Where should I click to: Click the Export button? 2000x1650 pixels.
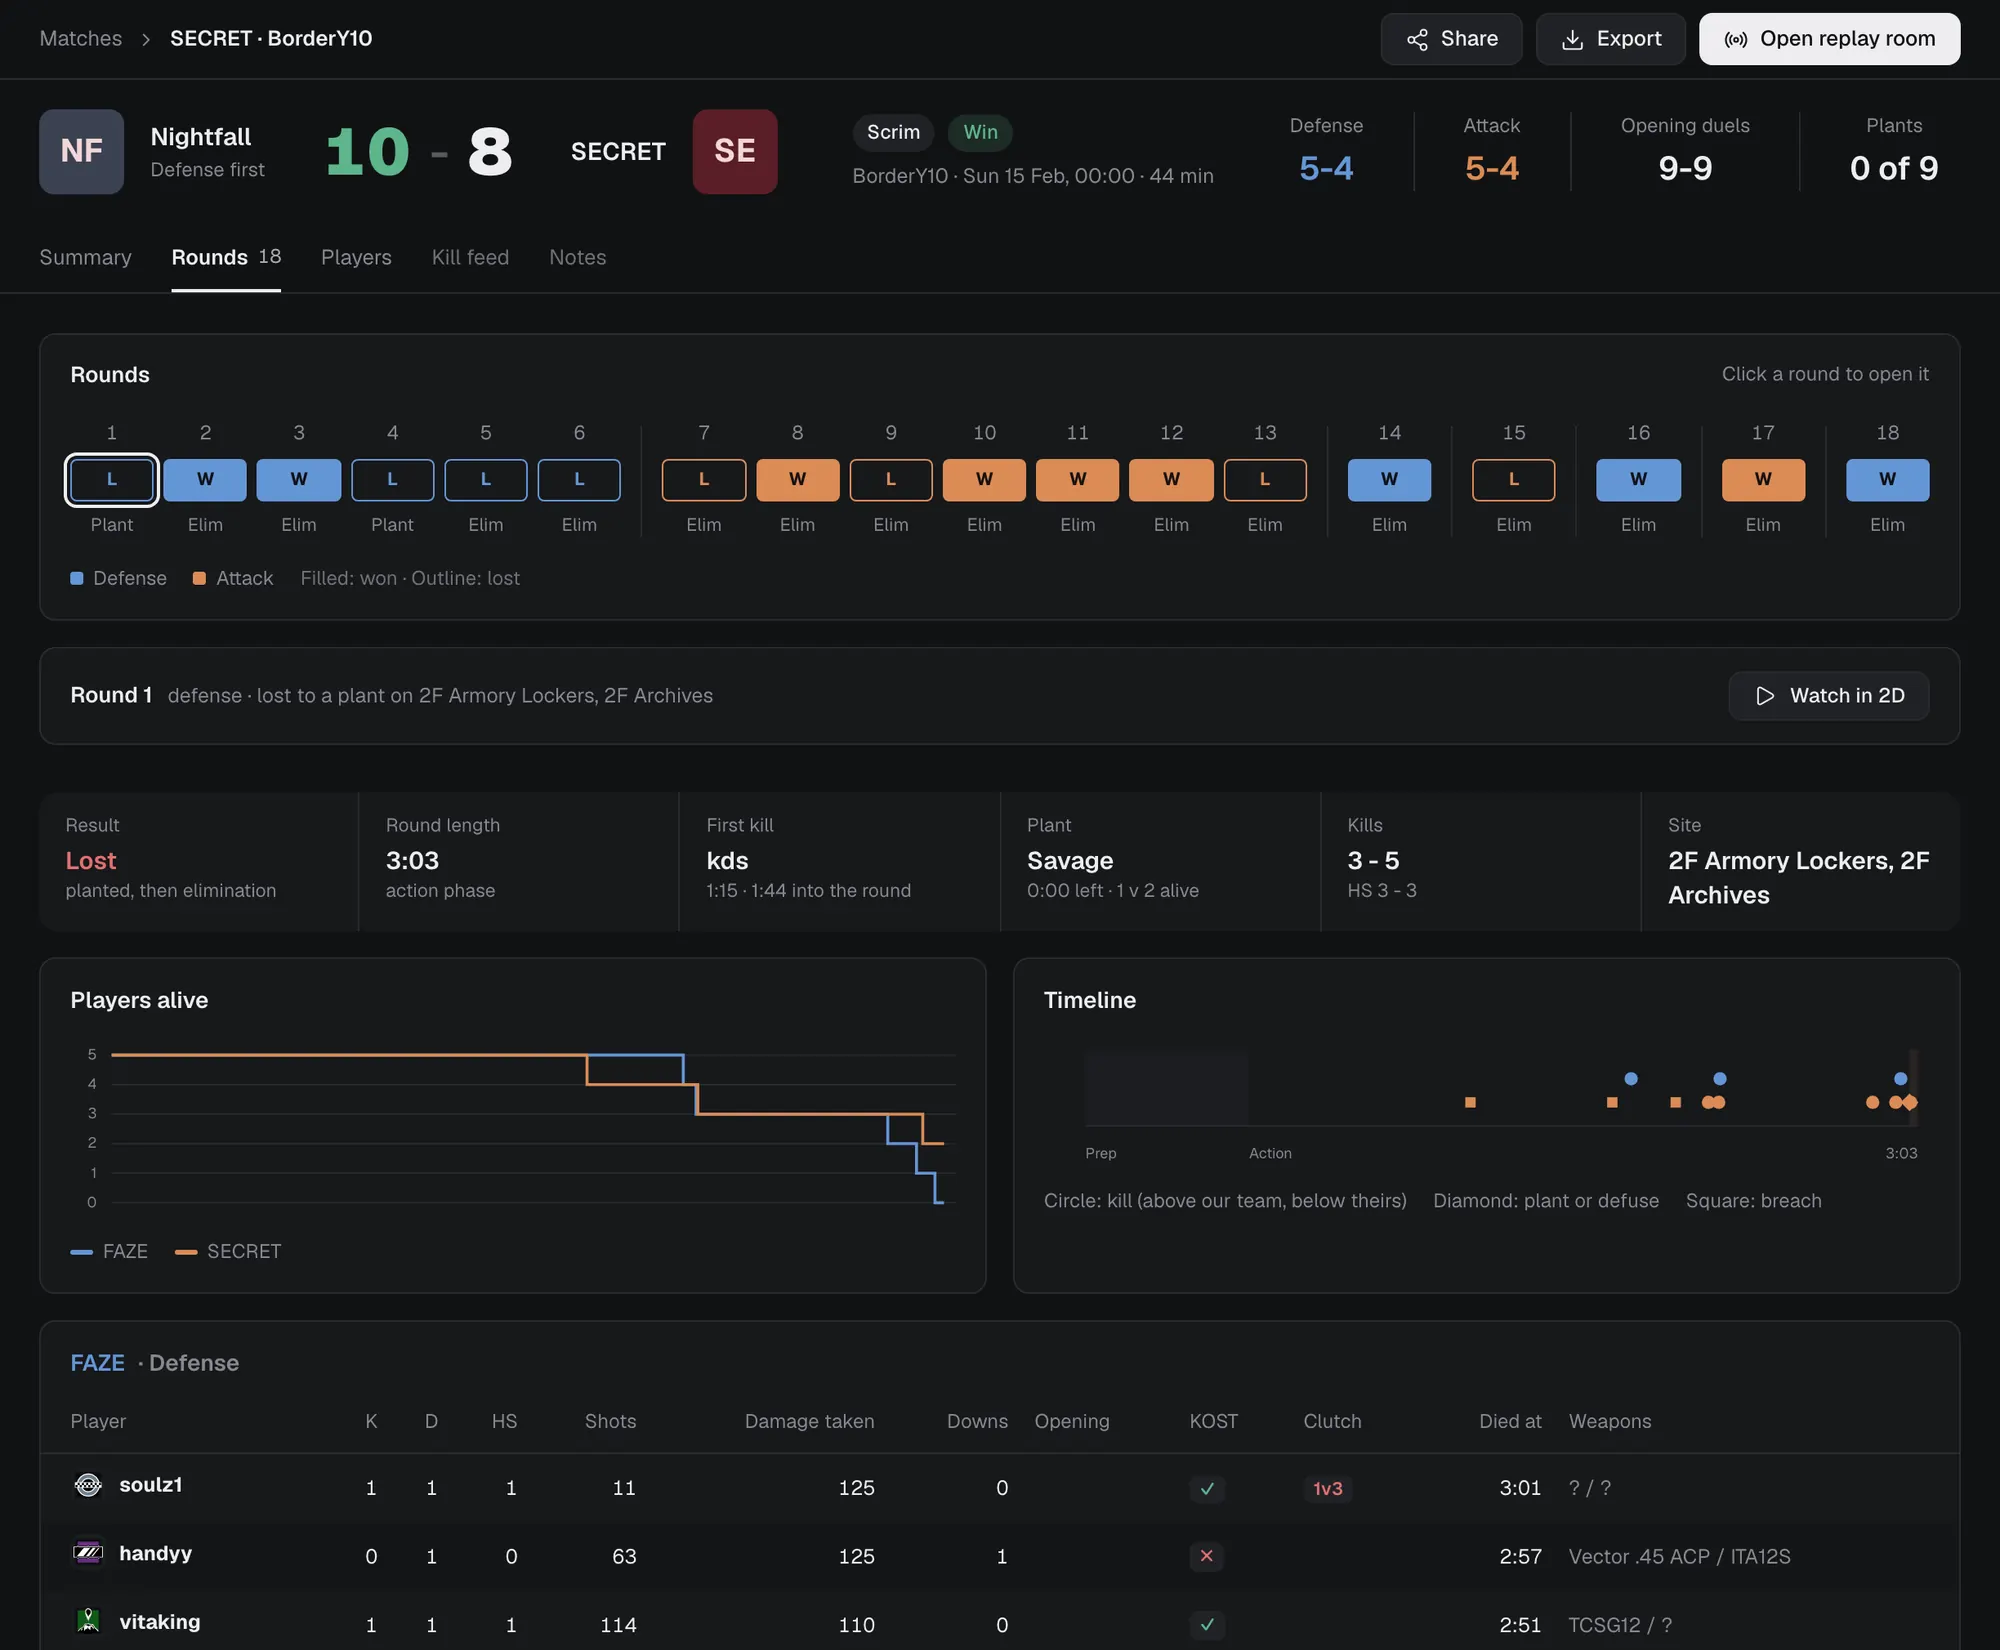point(1610,39)
